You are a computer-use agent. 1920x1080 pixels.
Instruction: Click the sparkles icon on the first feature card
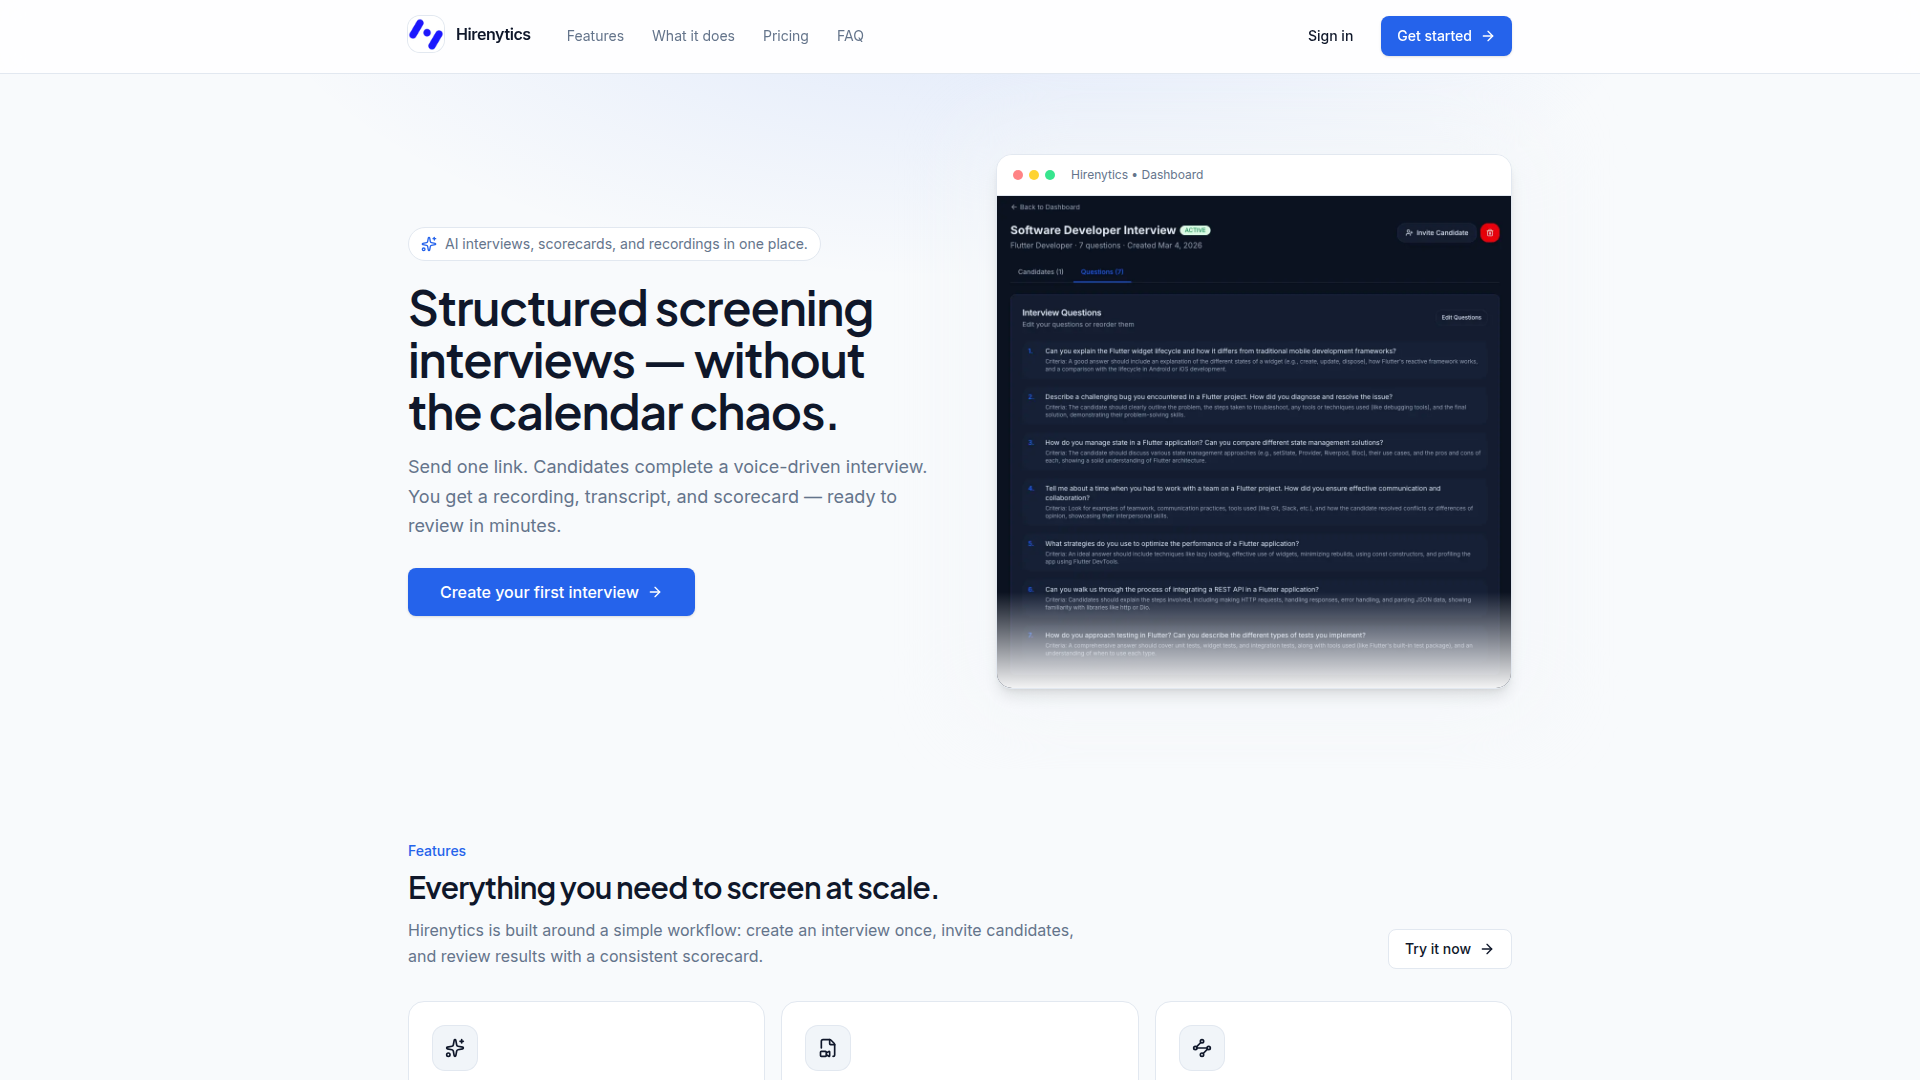click(455, 1048)
